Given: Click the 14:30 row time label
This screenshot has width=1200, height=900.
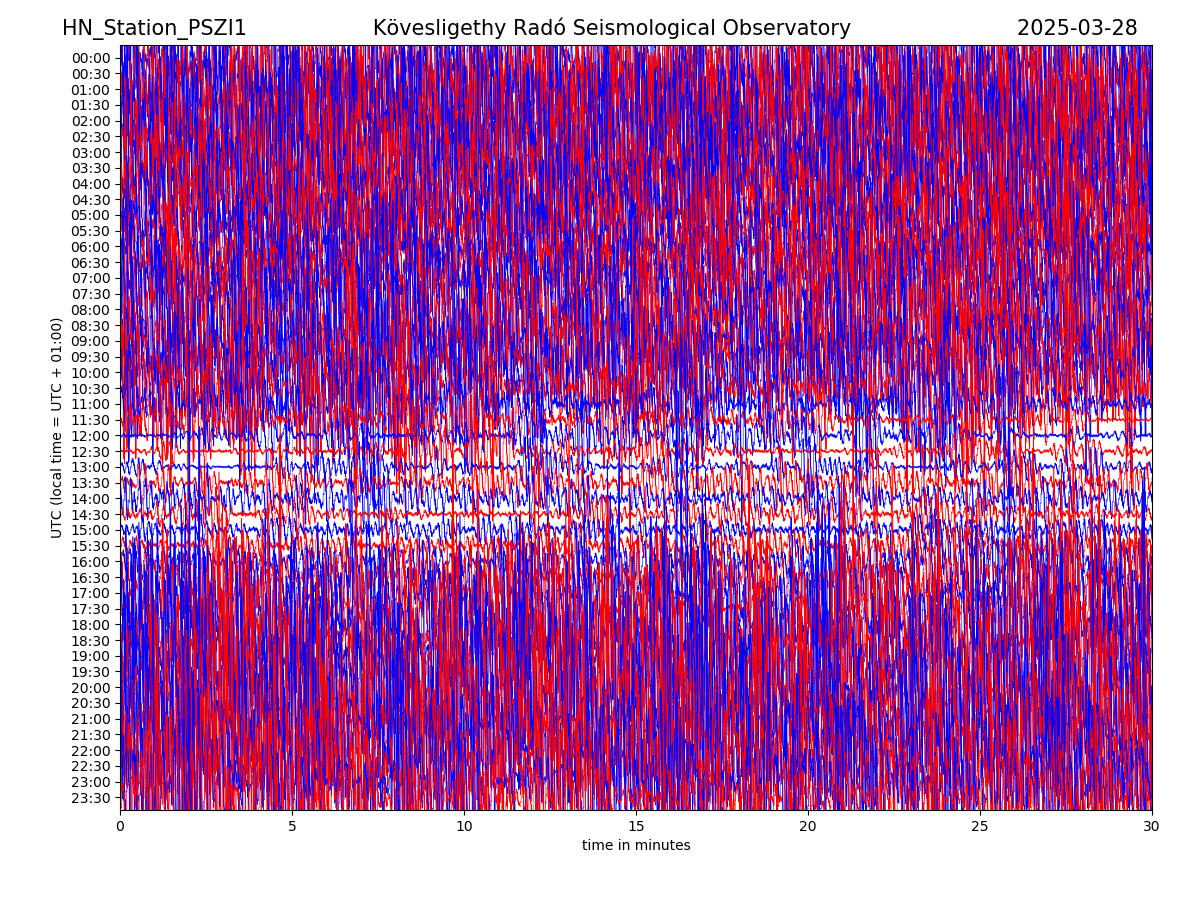Looking at the screenshot, I should (x=91, y=515).
